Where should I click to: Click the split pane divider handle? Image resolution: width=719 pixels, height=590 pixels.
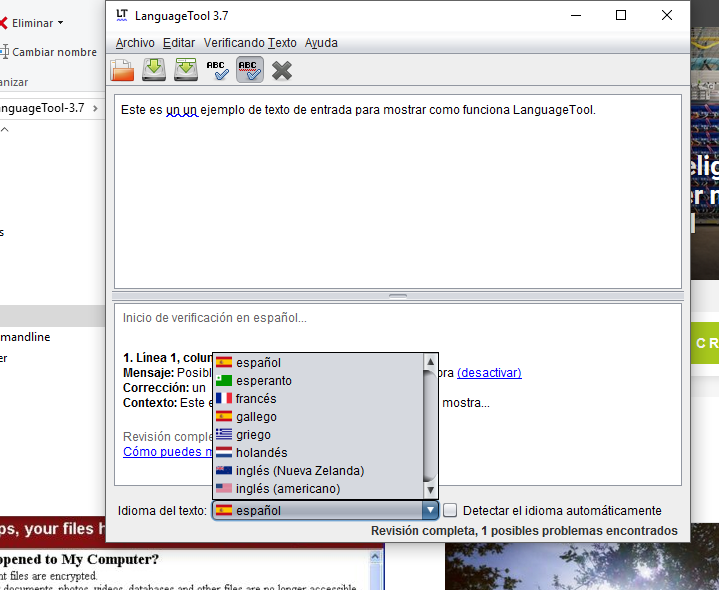pos(398,296)
